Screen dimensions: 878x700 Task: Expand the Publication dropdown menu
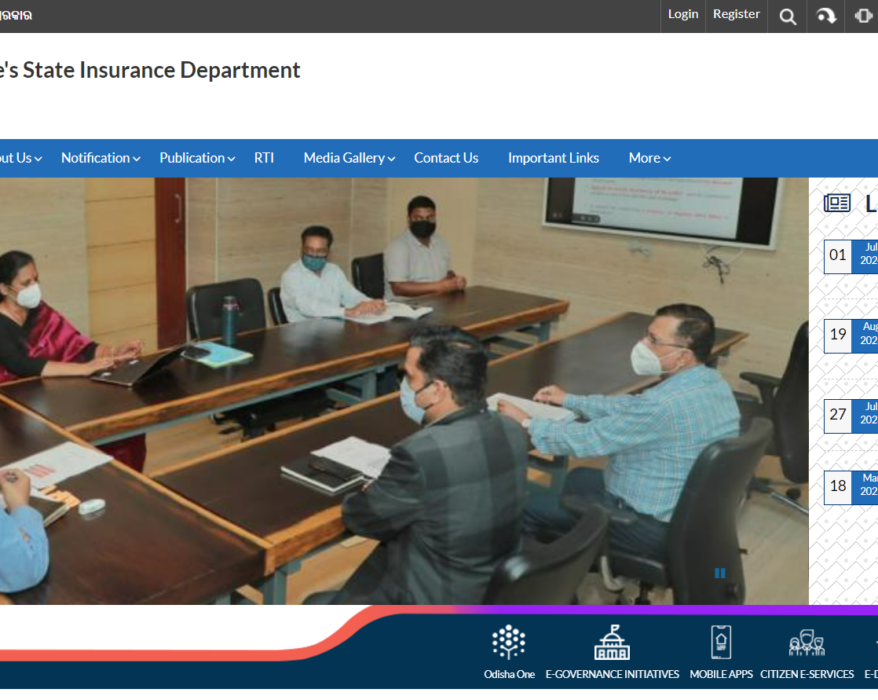click(197, 158)
